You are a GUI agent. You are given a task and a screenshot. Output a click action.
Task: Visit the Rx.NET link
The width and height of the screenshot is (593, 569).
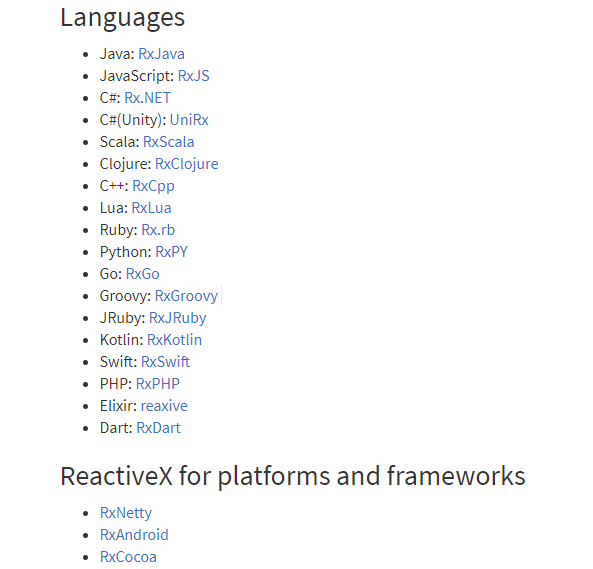(147, 98)
